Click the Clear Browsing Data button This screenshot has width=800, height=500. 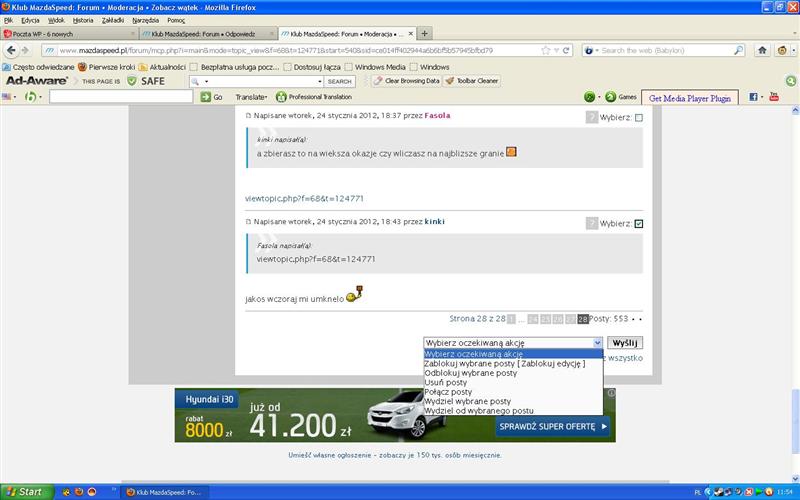tap(406, 81)
